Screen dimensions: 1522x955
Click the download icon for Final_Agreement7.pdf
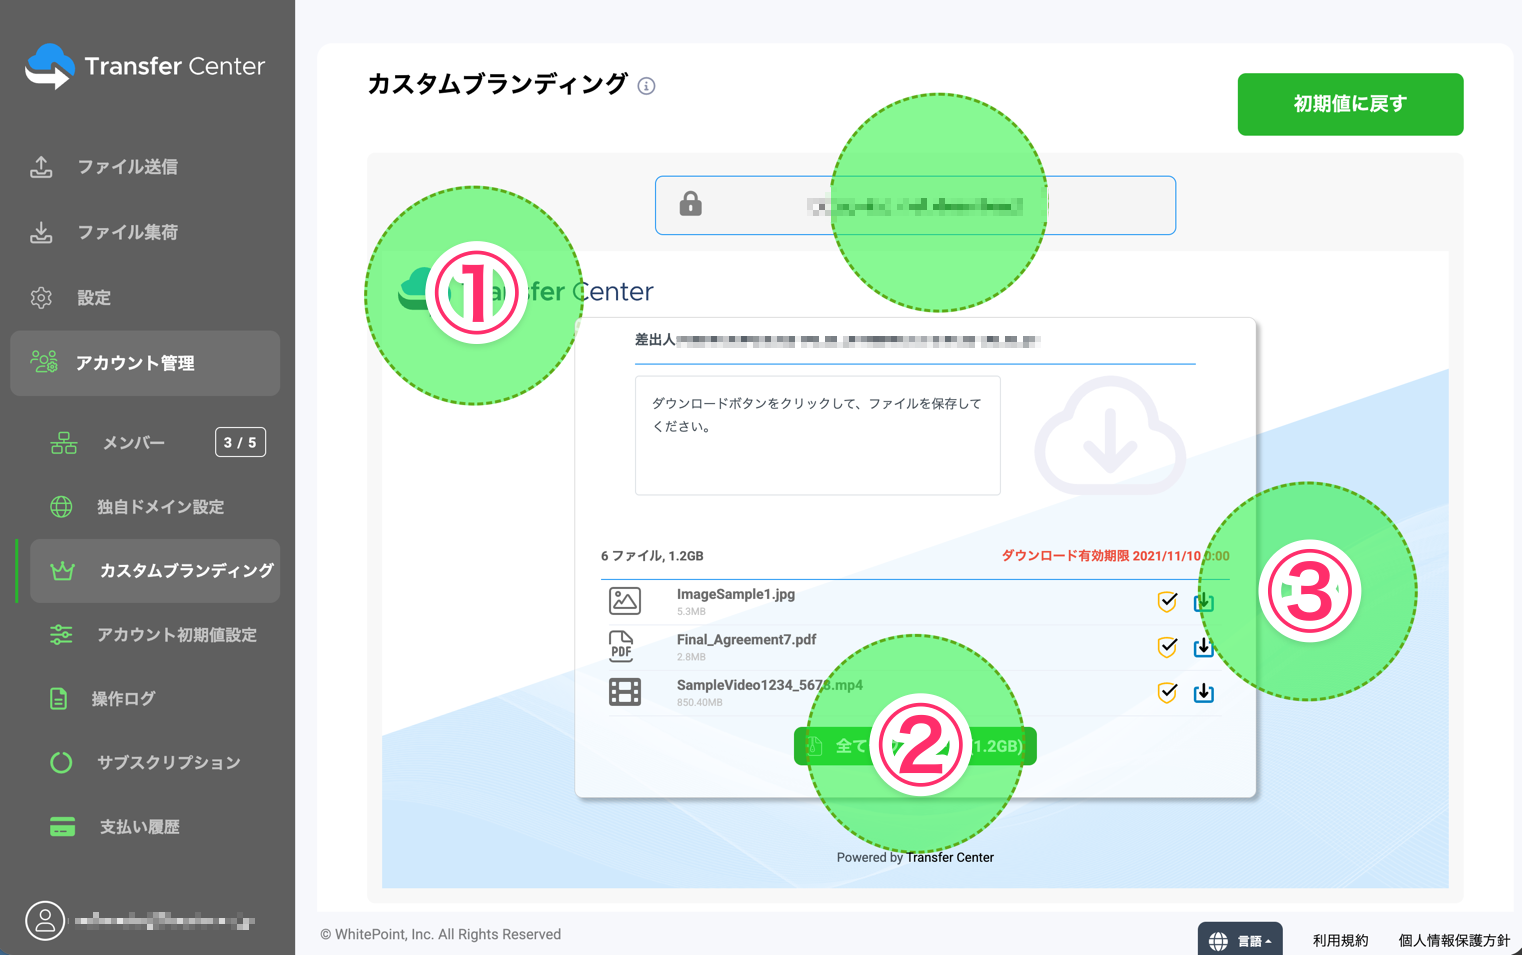(x=1203, y=647)
